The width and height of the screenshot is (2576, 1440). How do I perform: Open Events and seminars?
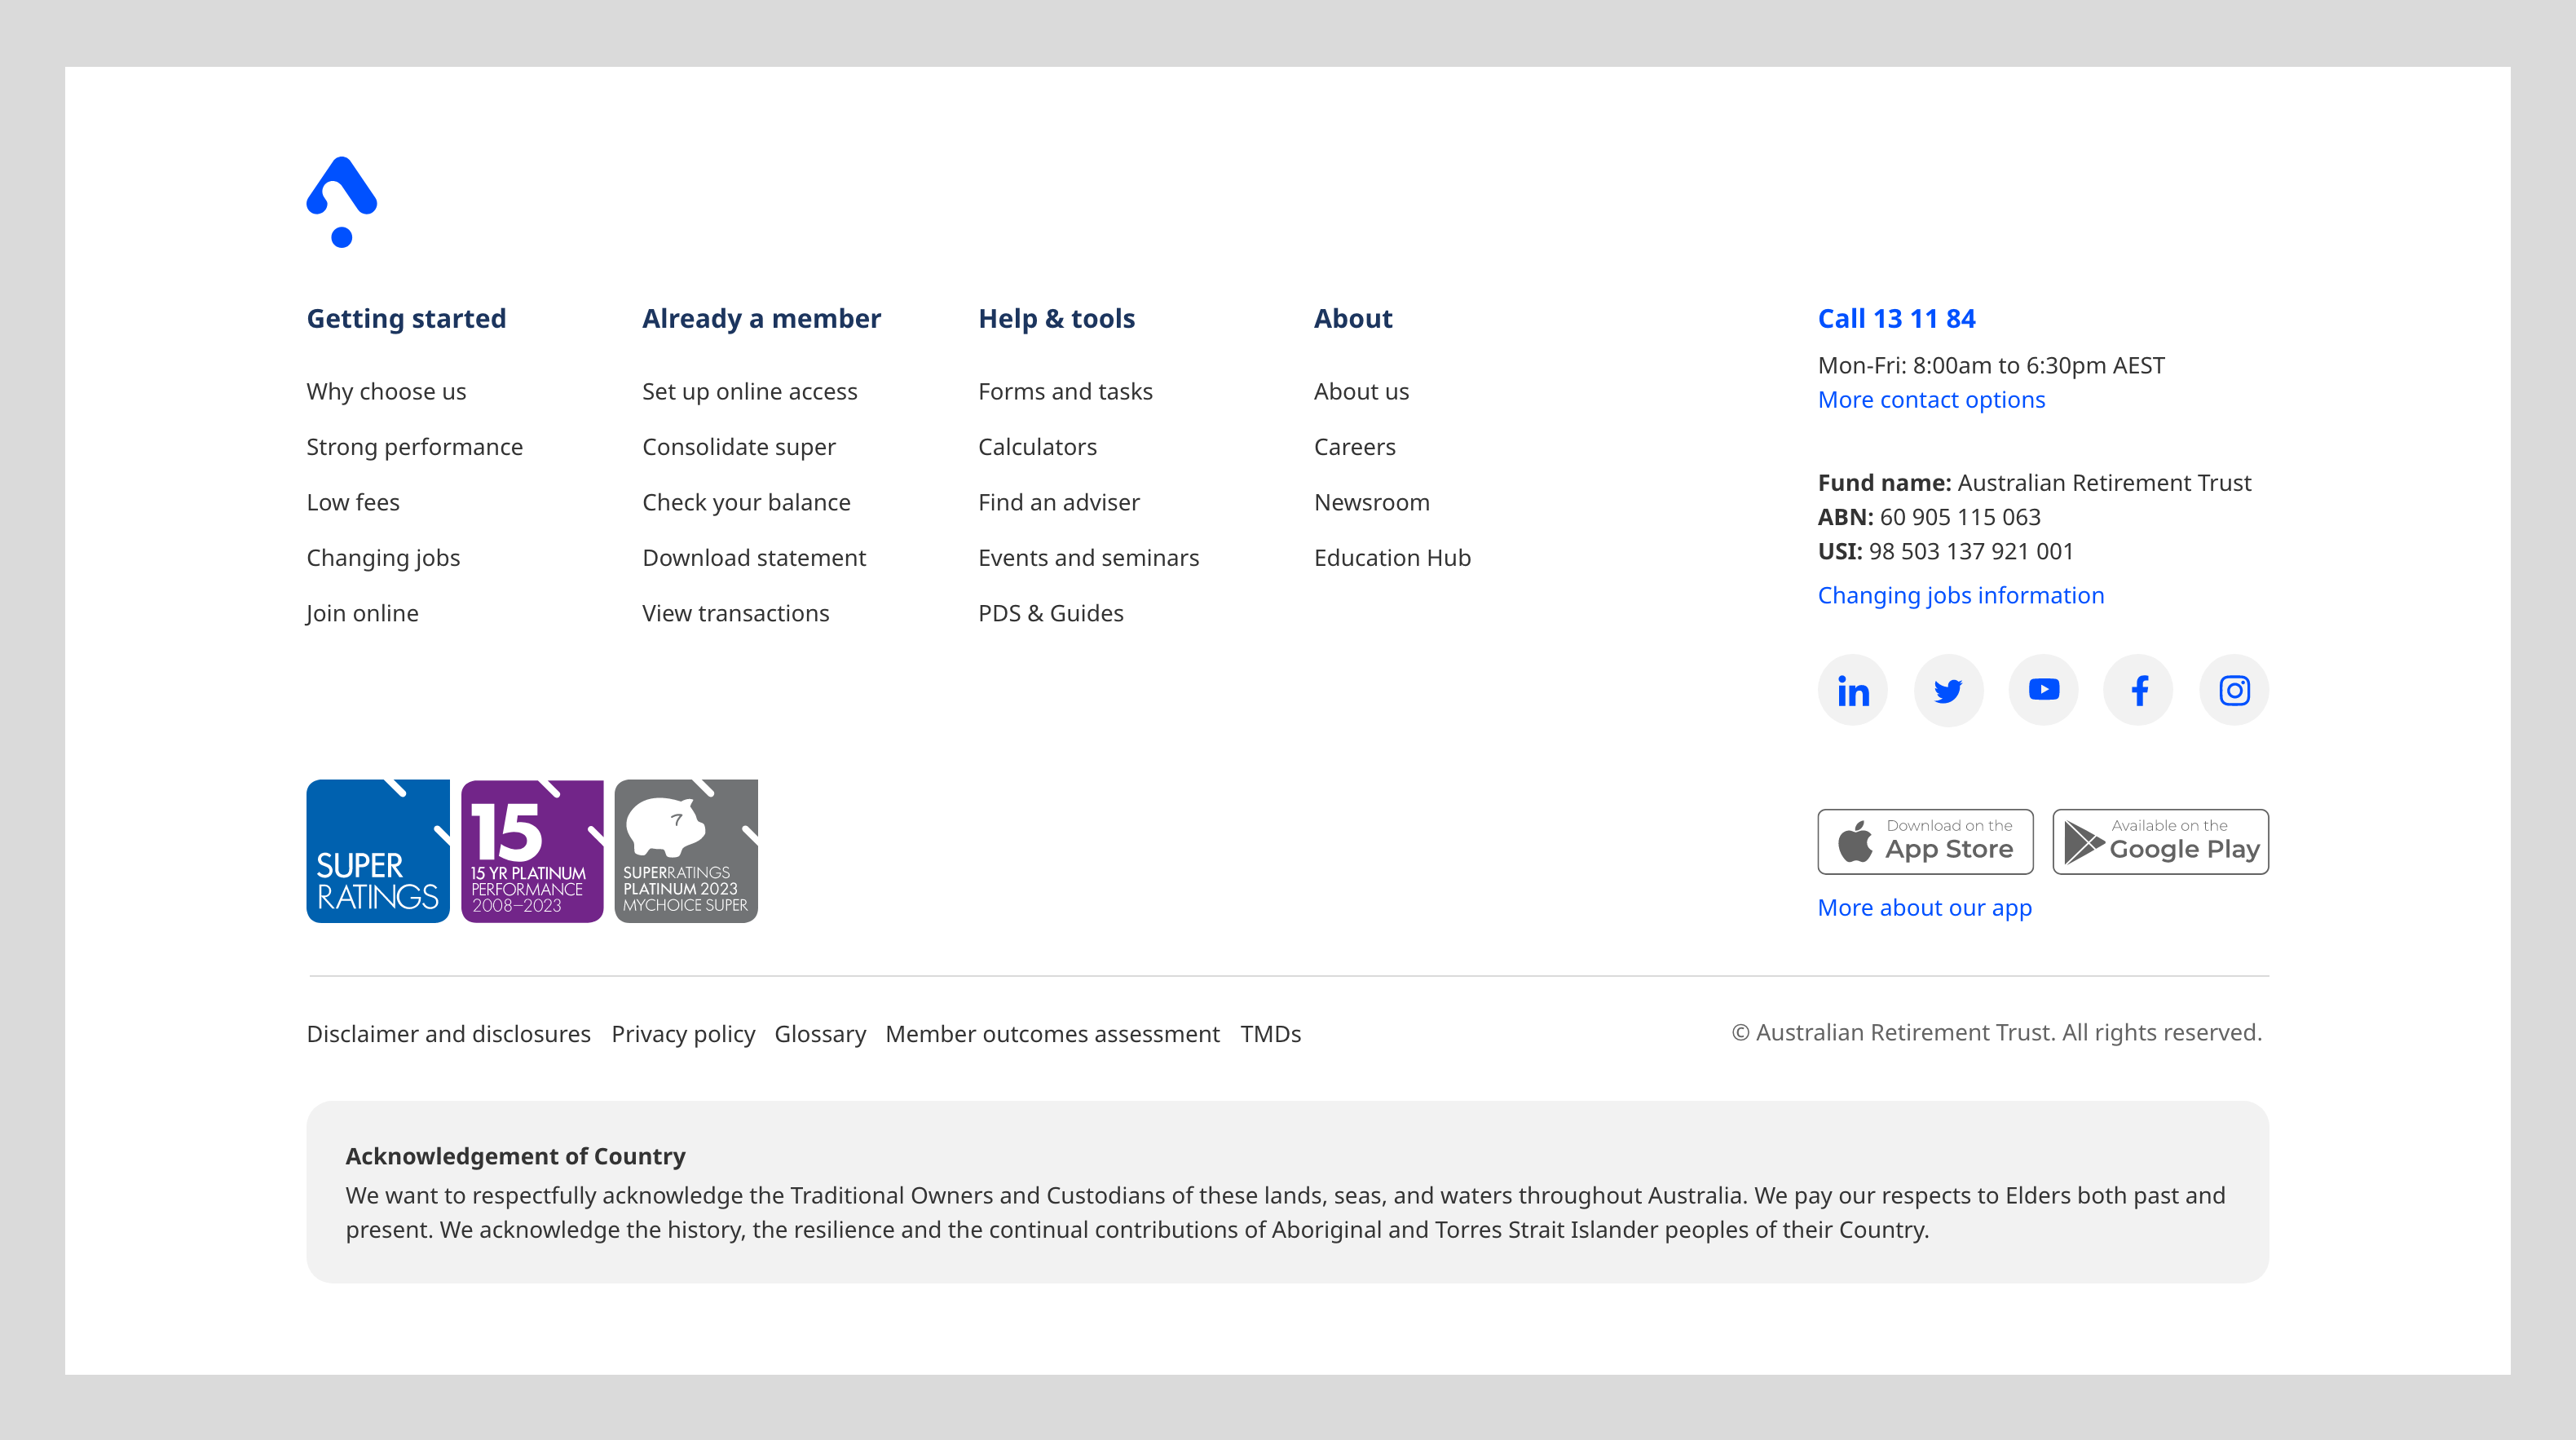1088,558
